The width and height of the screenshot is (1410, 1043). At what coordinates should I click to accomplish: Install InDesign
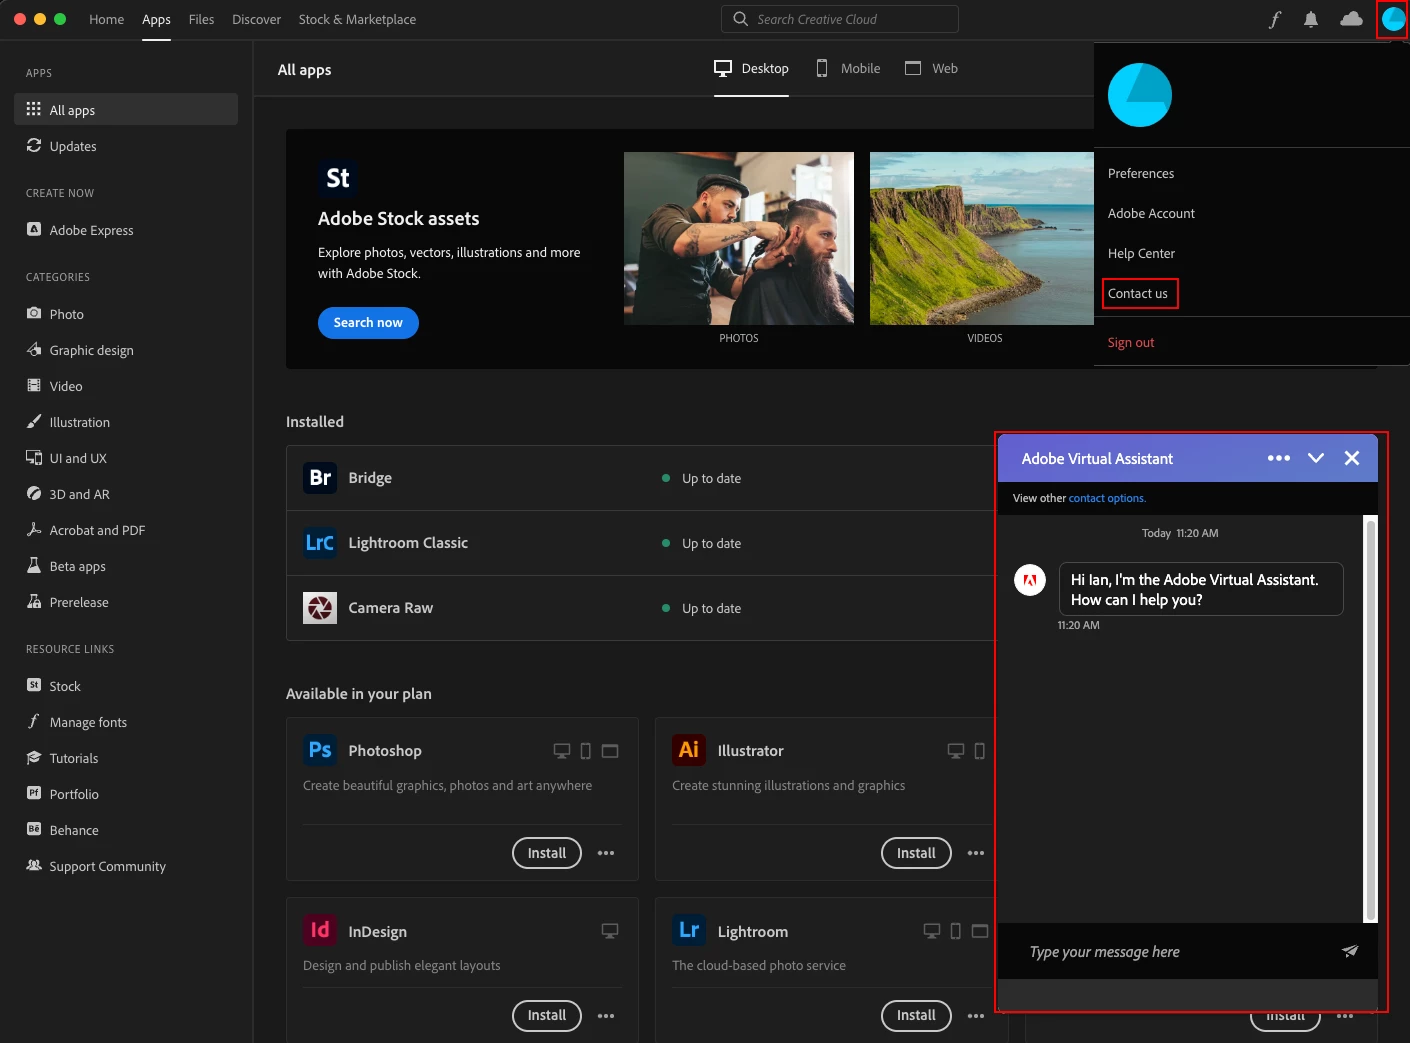[x=547, y=1015]
